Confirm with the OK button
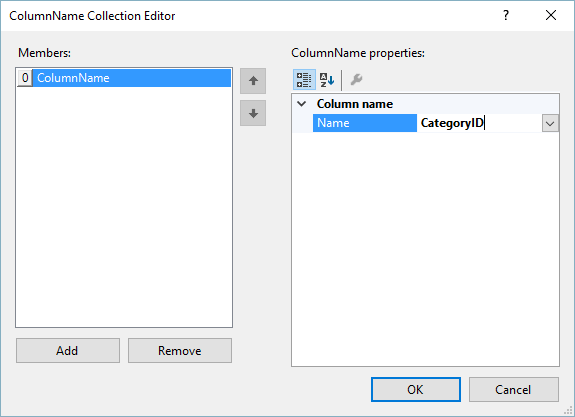This screenshot has height=417, width=575. [415, 389]
